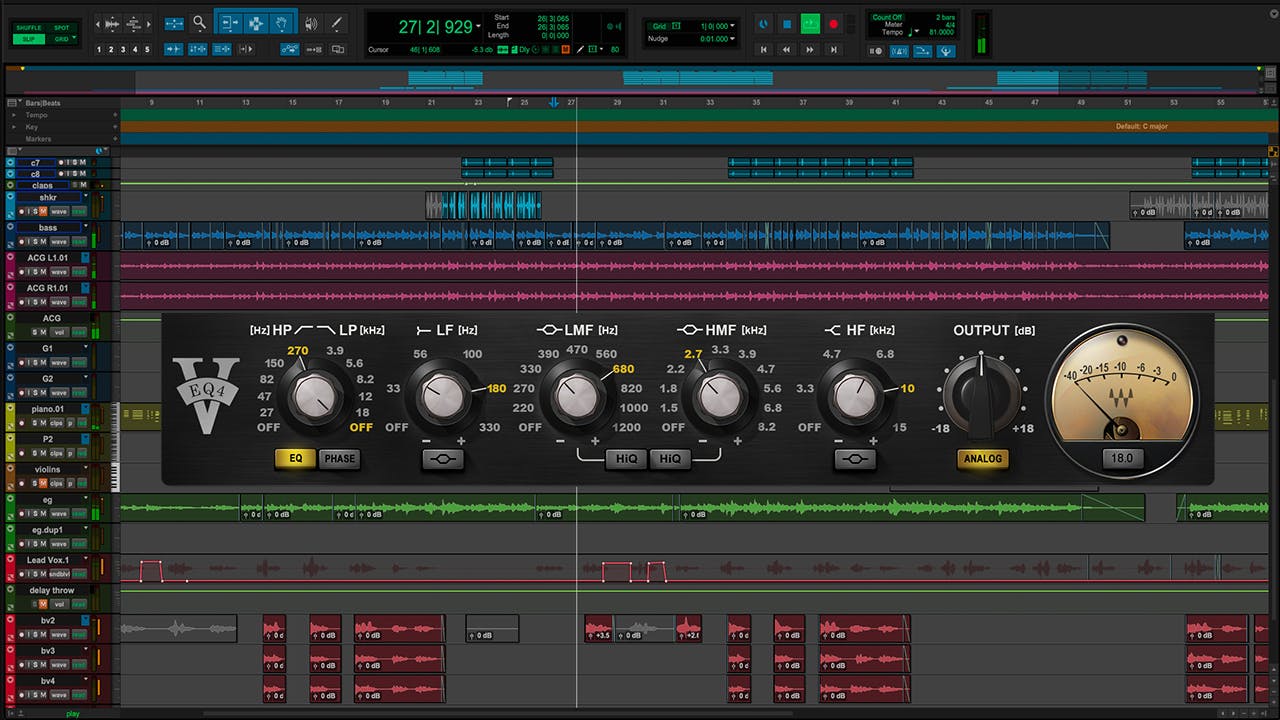Screen dimensions: 1280x720
Task: Toggle the metronome click icon
Action: [x=899, y=51]
